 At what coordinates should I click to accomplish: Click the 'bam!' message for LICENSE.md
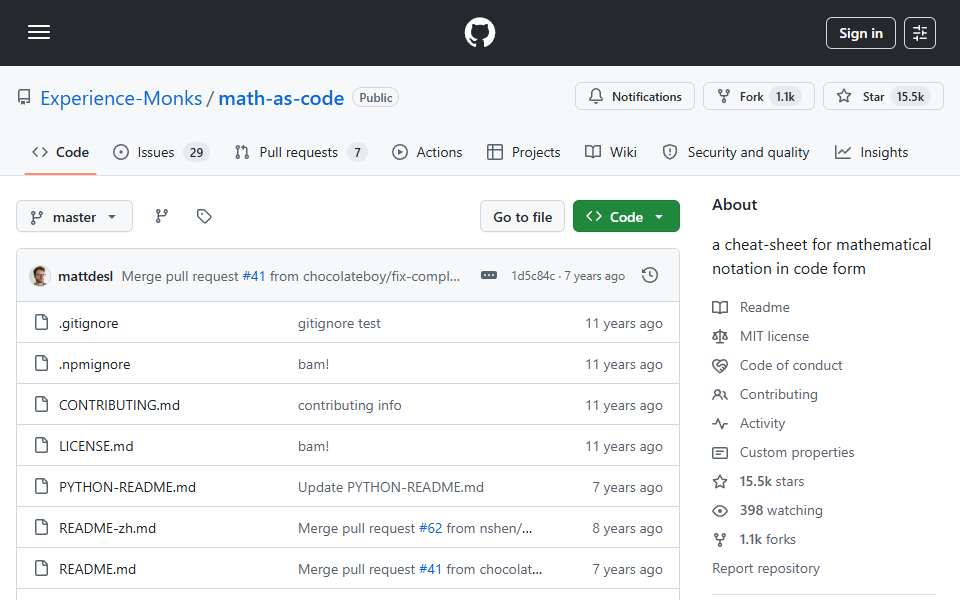point(313,446)
